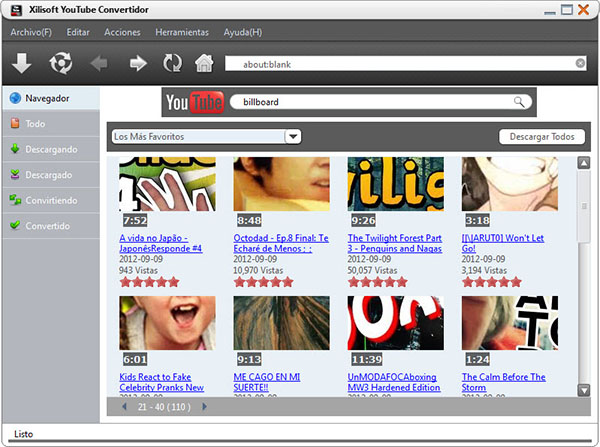Refresh the page with the reload icon

(173, 63)
